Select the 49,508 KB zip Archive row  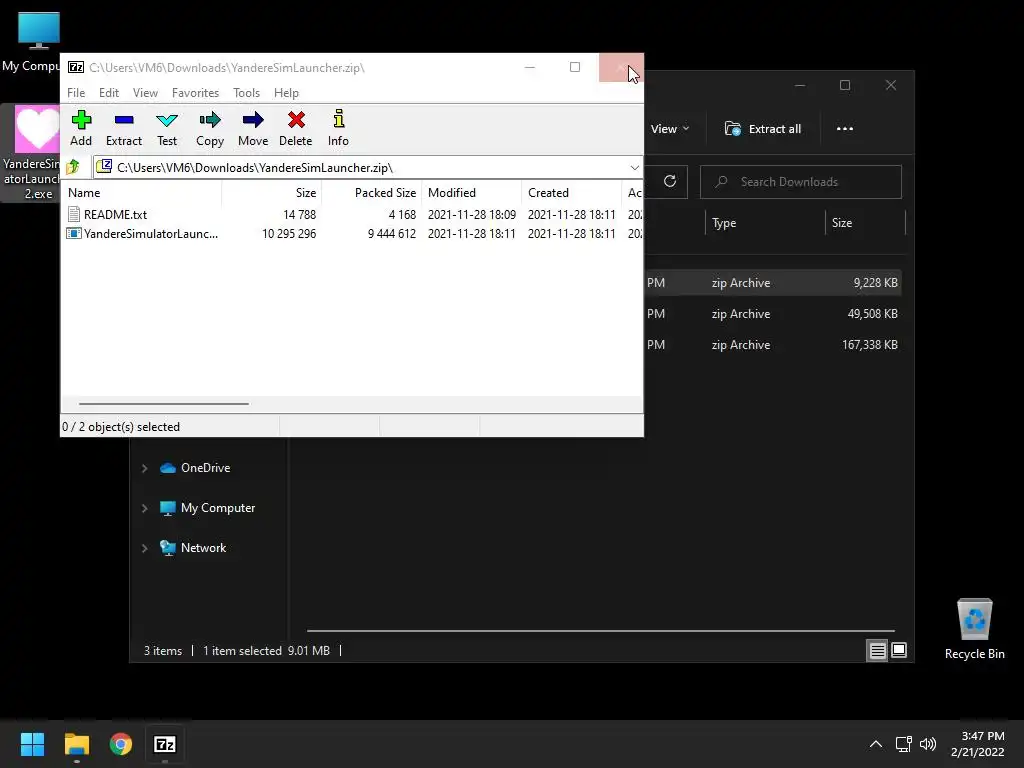tap(773, 313)
